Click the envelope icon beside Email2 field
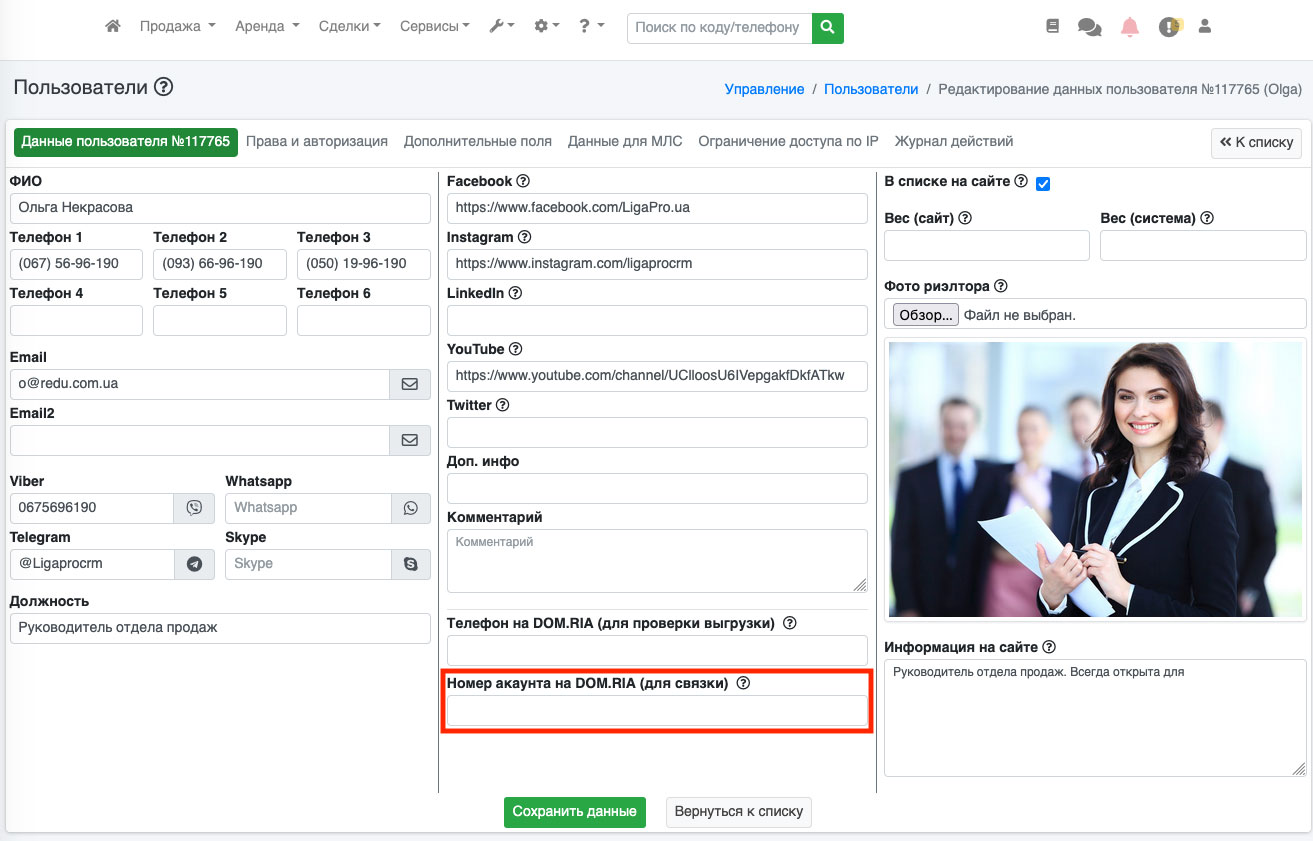This screenshot has height=841, width=1313. tap(410, 439)
